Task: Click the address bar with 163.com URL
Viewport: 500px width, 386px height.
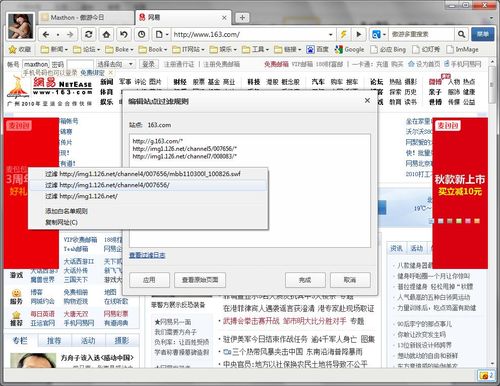Action: 249,34
